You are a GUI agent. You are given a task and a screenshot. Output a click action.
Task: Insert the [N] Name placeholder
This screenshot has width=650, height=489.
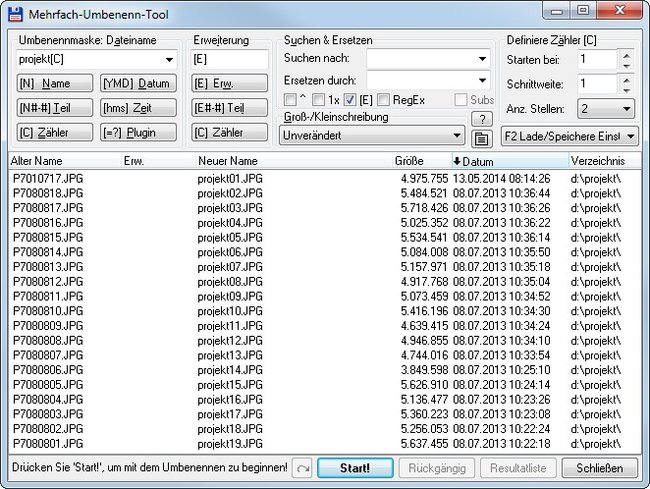pos(55,83)
